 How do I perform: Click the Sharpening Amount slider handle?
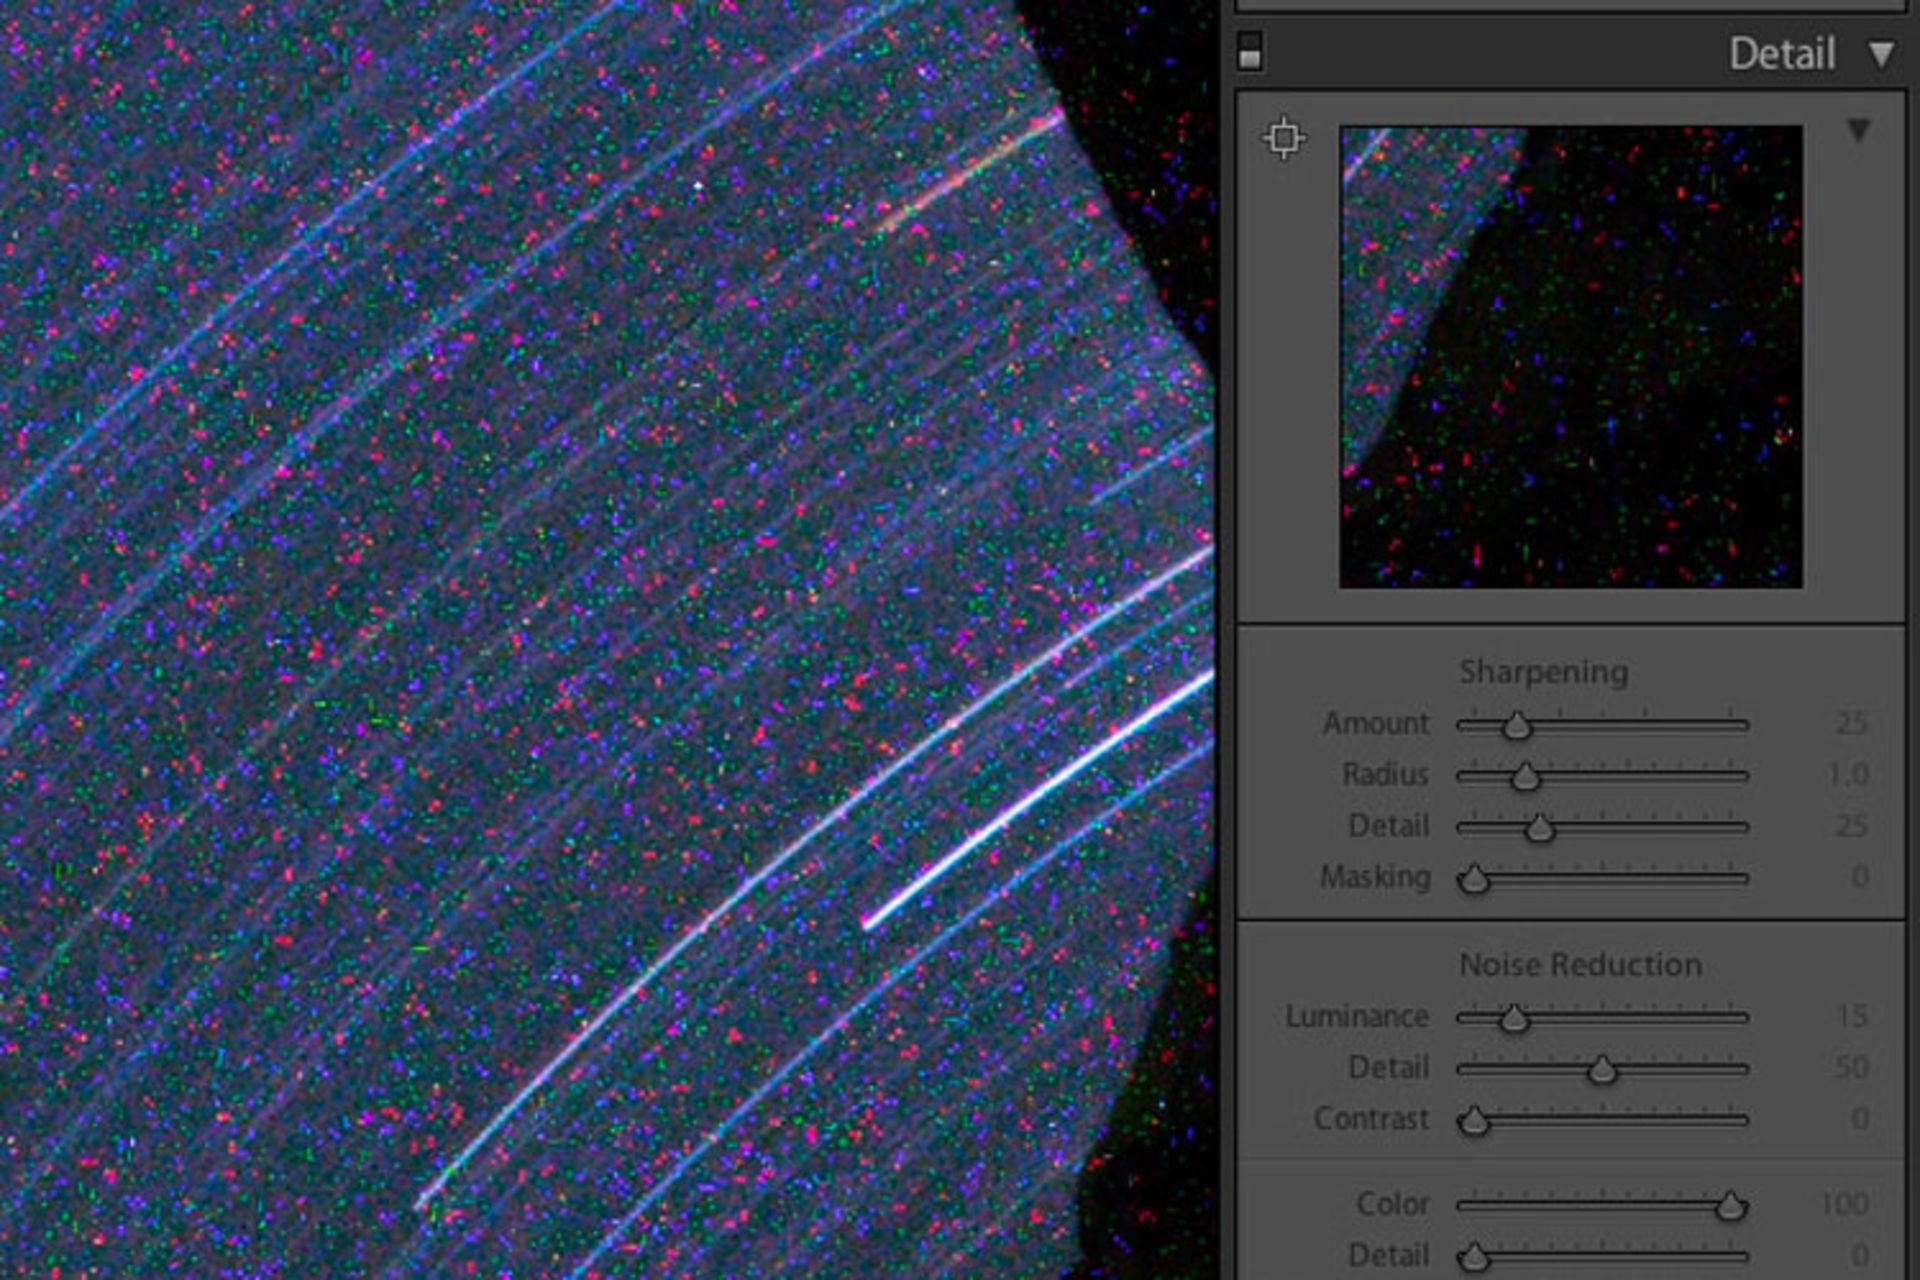tap(1517, 725)
